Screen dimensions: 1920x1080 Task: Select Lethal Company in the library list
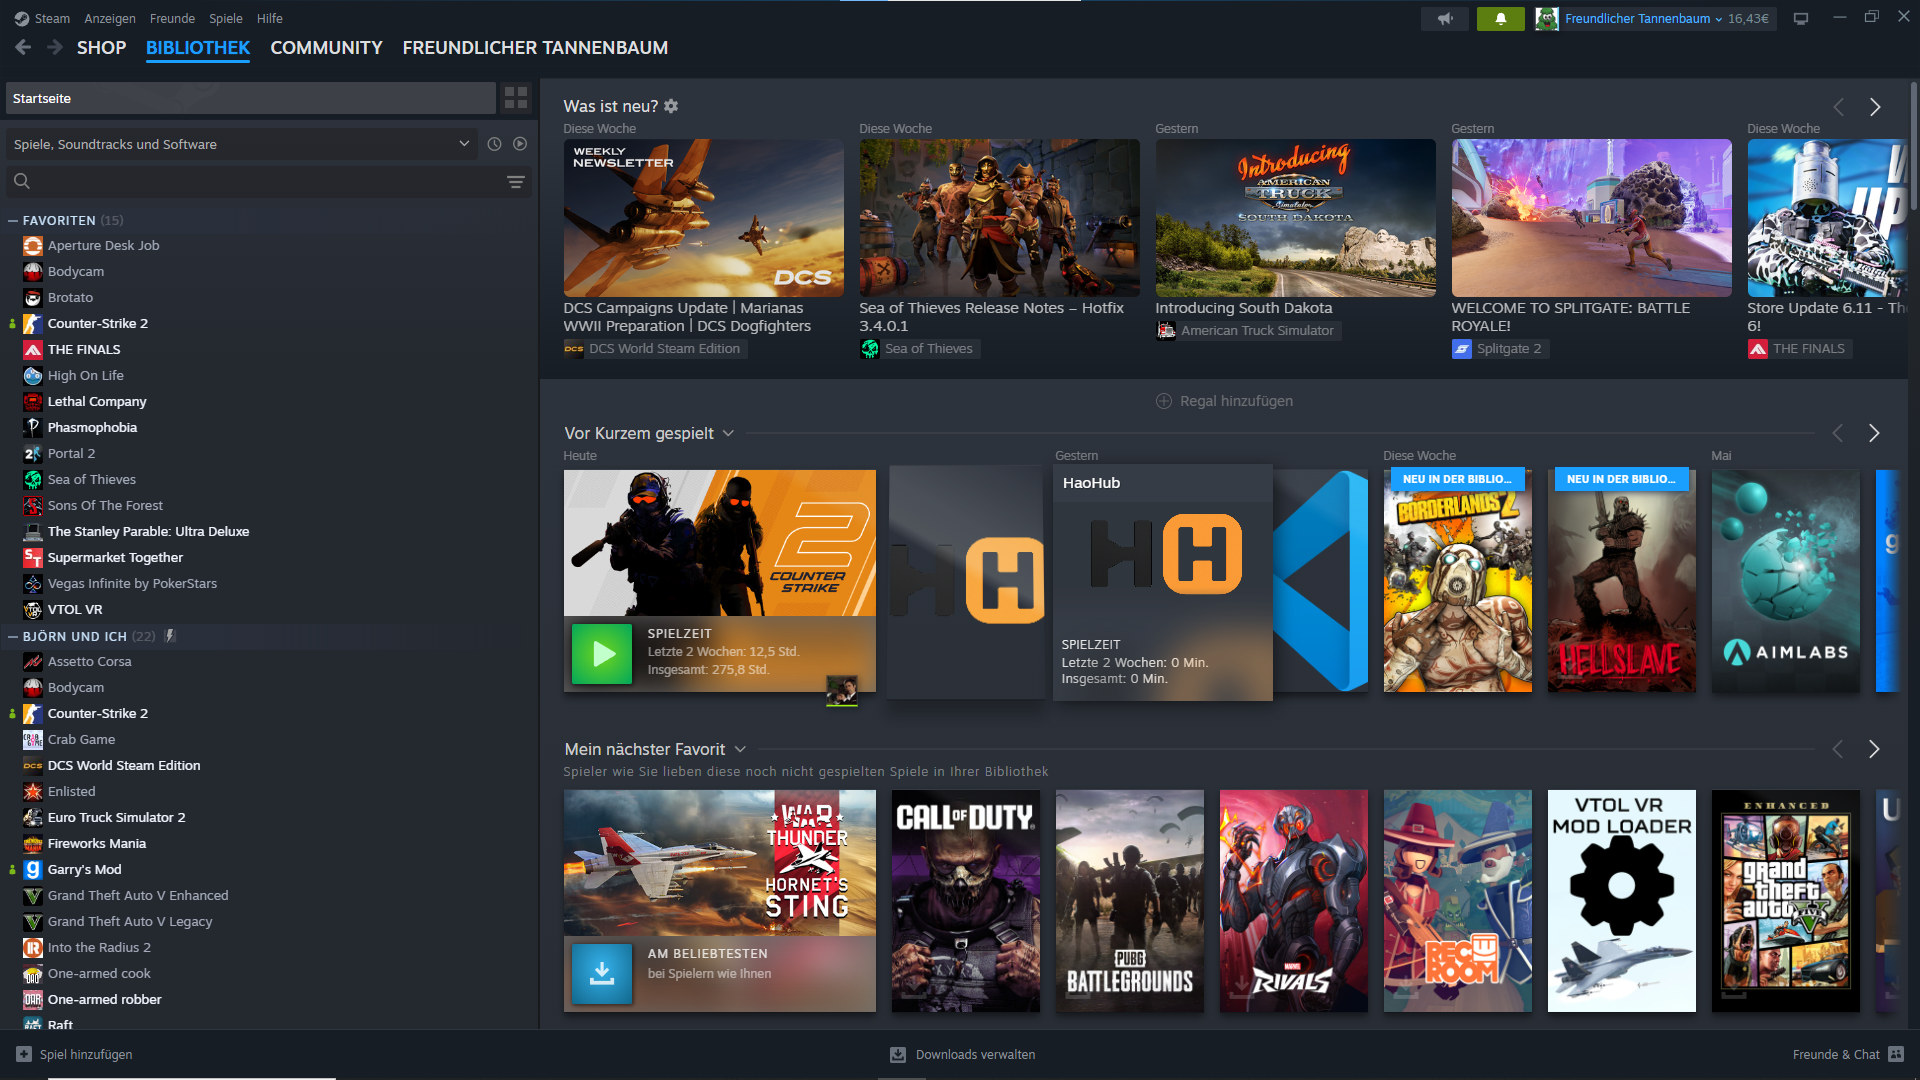point(97,402)
